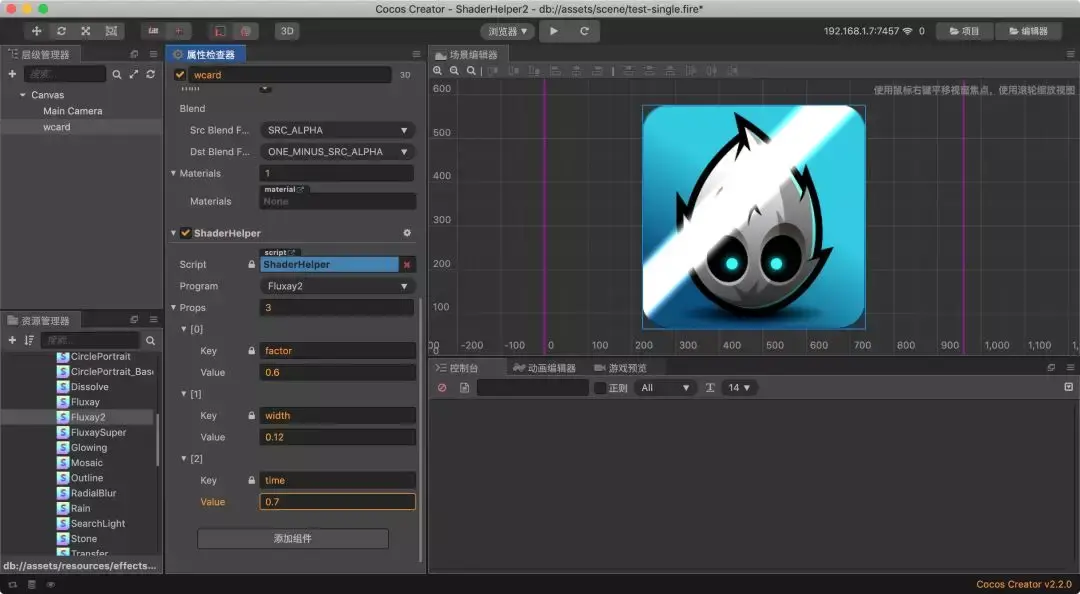The image size is (1080, 594).
Task: Click the material None slot
Action: pos(338,201)
